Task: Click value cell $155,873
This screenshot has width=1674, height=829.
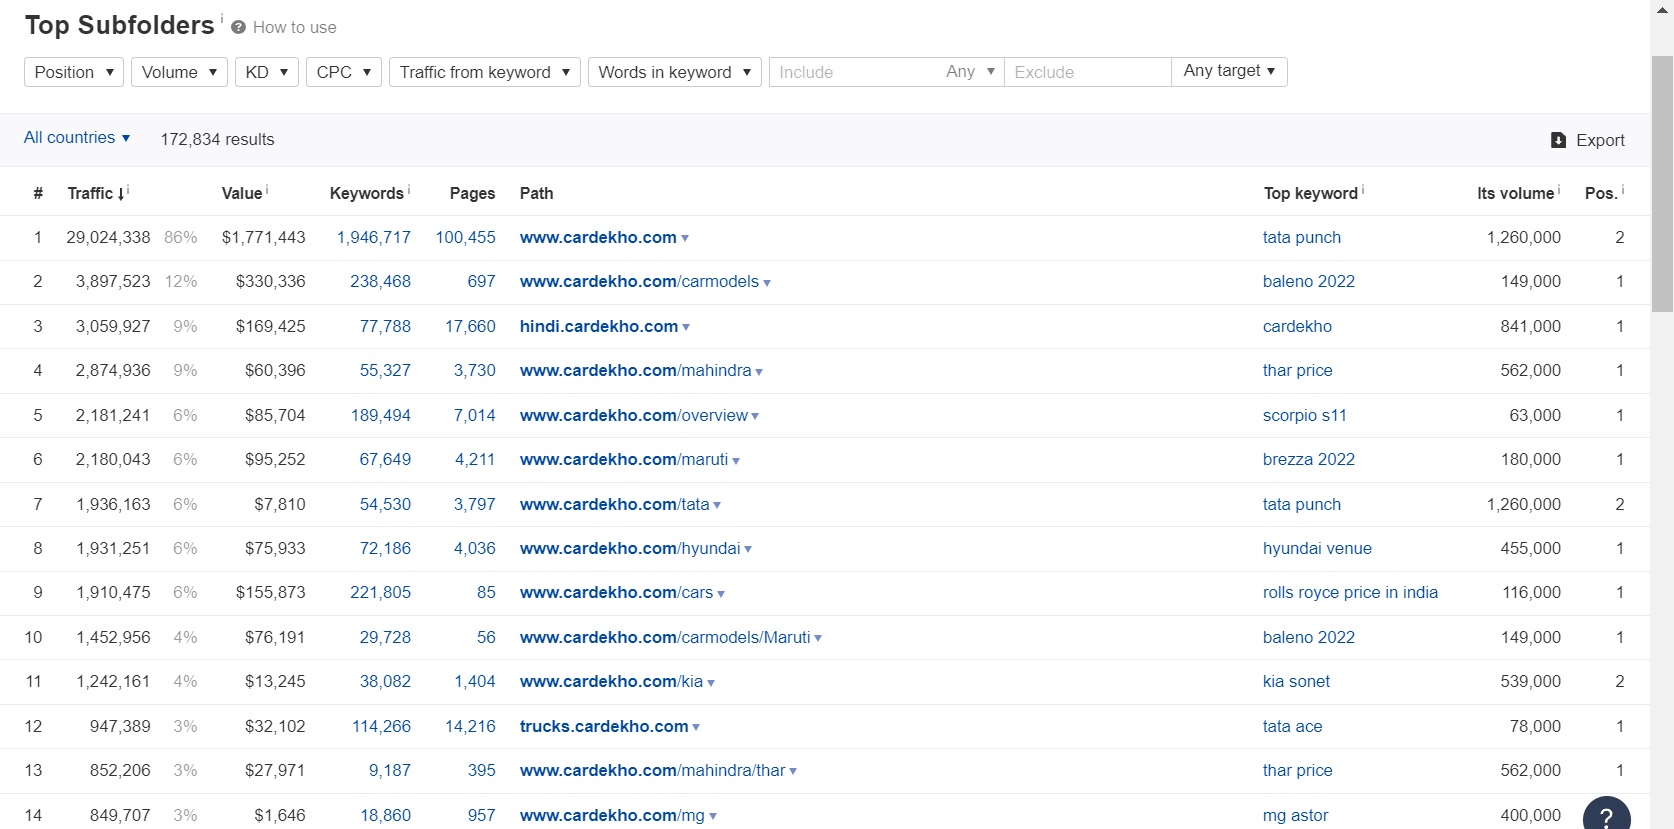Action: [x=270, y=592]
